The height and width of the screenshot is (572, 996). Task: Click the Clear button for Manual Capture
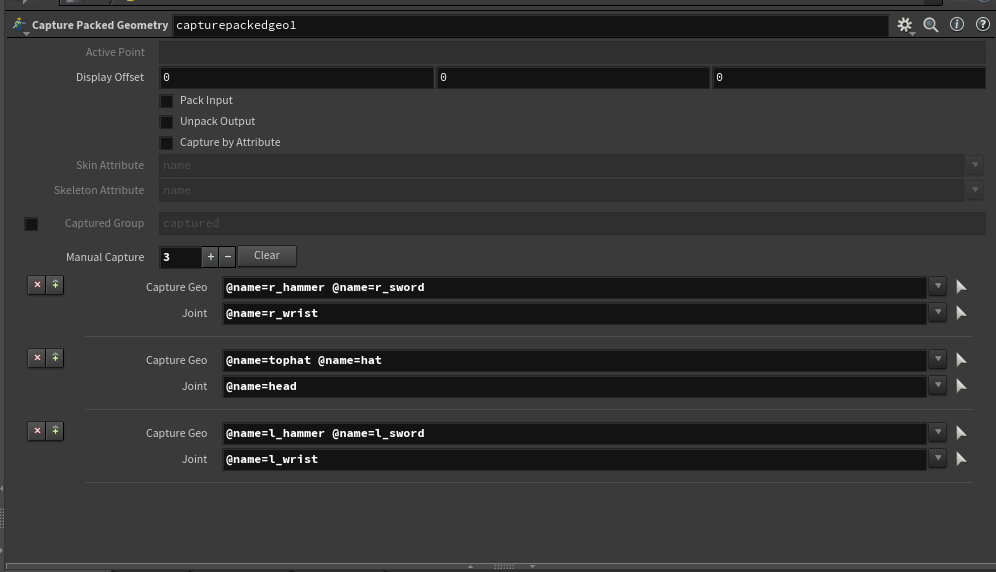[x=267, y=255]
